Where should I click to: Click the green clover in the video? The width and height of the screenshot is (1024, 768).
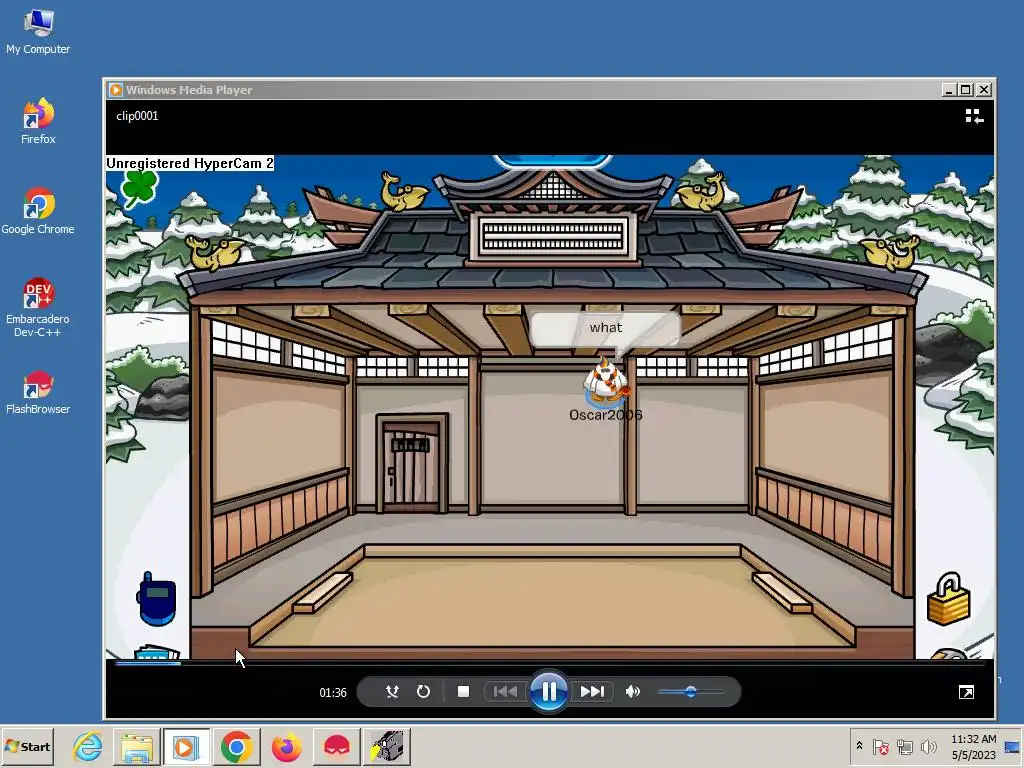pos(139,188)
